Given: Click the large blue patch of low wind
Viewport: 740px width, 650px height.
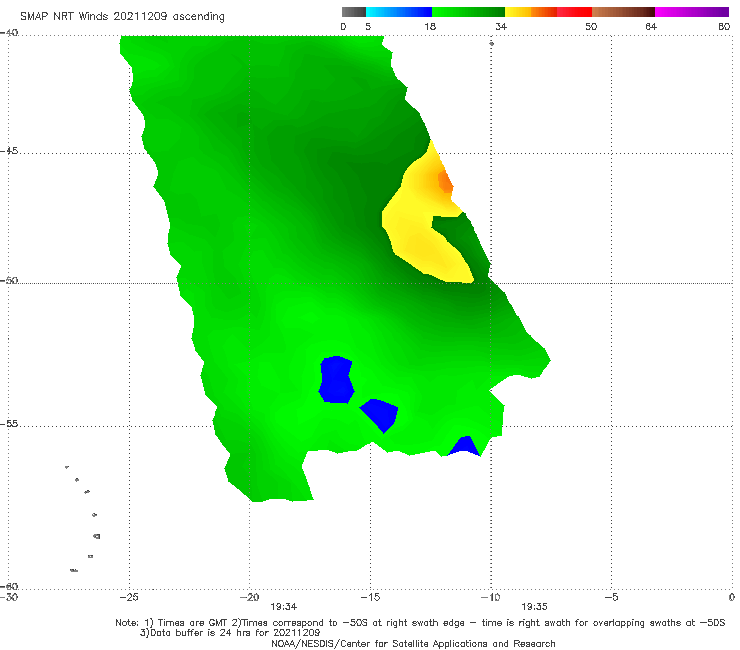Looking at the screenshot, I should [x=336, y=380].
